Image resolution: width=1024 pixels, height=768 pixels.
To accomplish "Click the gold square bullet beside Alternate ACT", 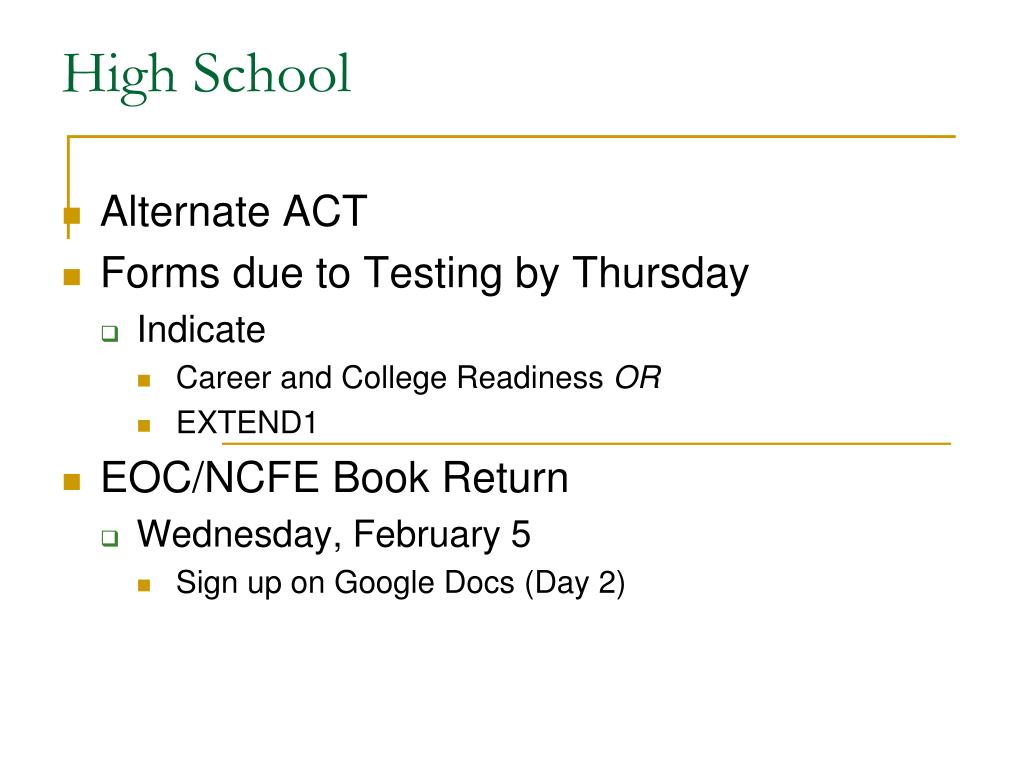I will click(x=72, y=216).
